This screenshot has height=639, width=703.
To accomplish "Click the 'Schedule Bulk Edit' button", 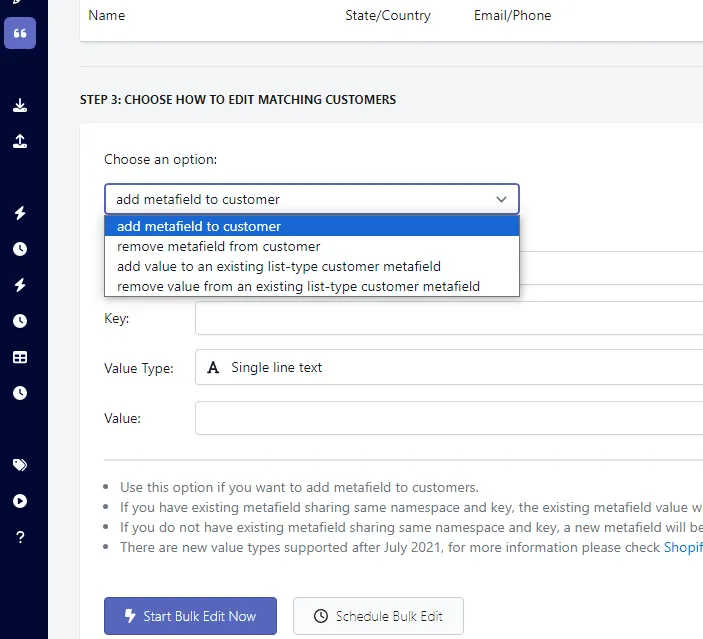I will pos(378,616).
